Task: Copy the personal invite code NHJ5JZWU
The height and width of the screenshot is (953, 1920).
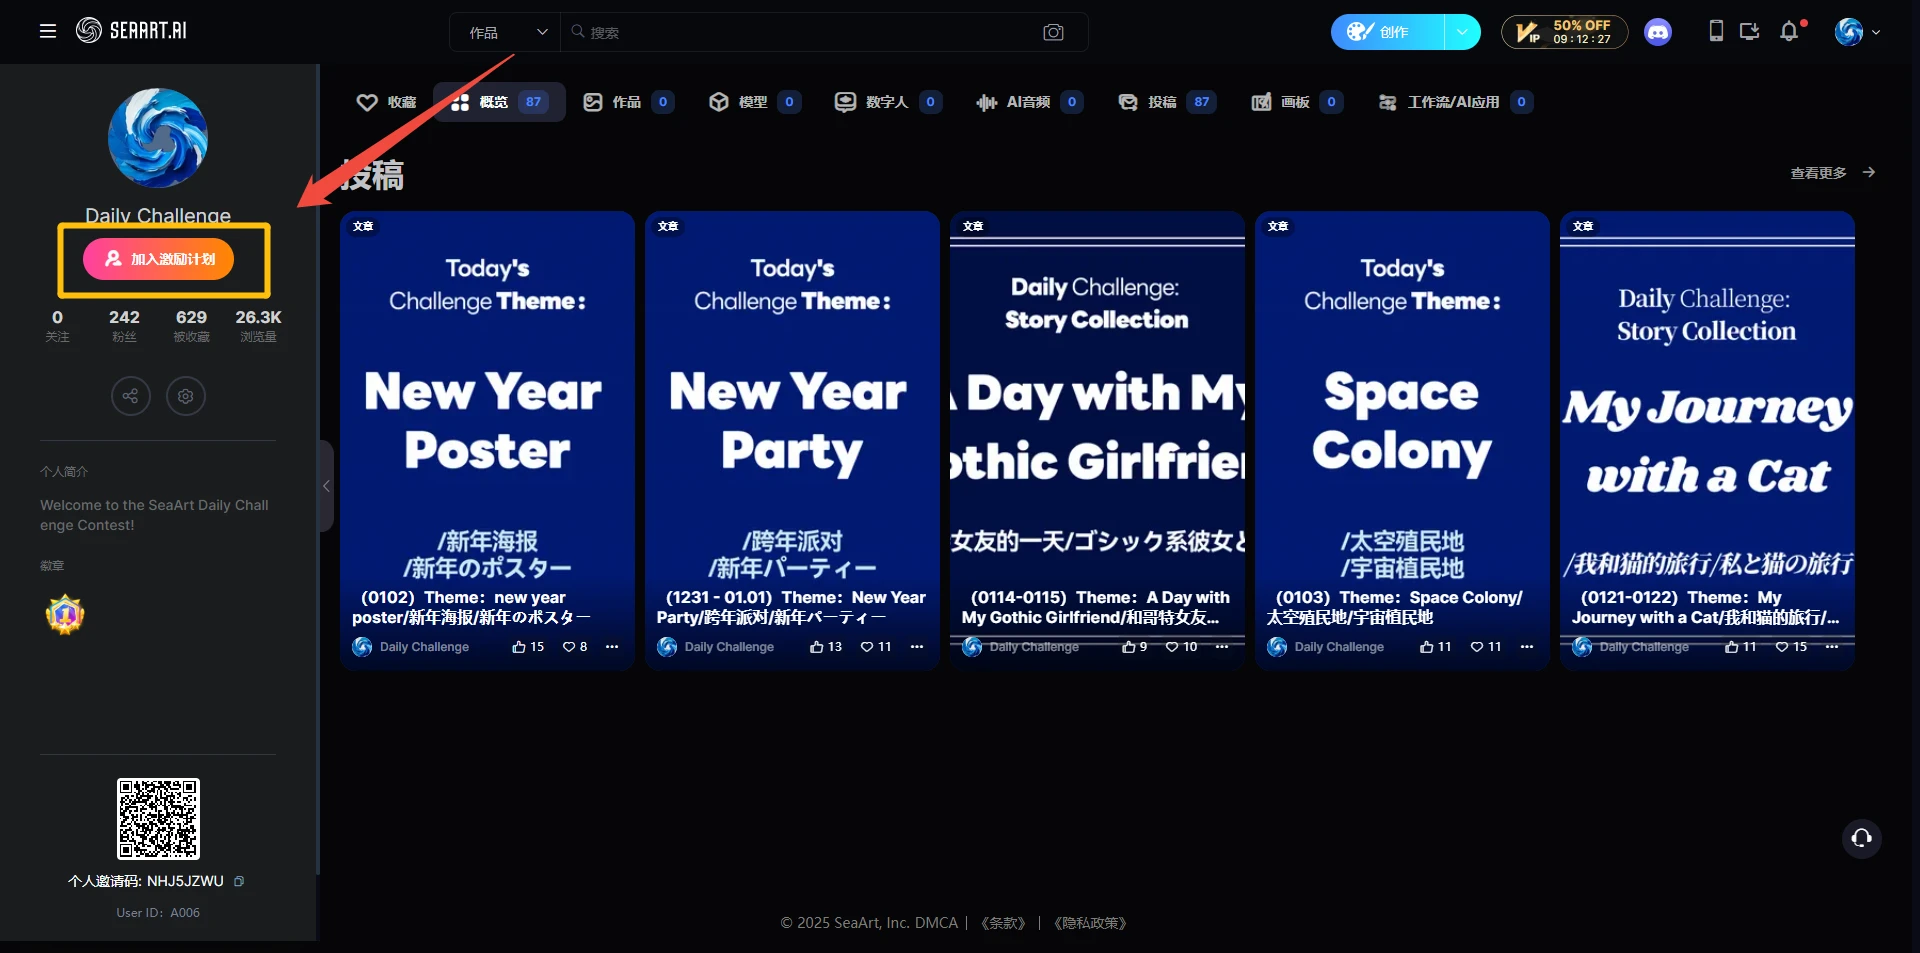Action: coord(240,881)
